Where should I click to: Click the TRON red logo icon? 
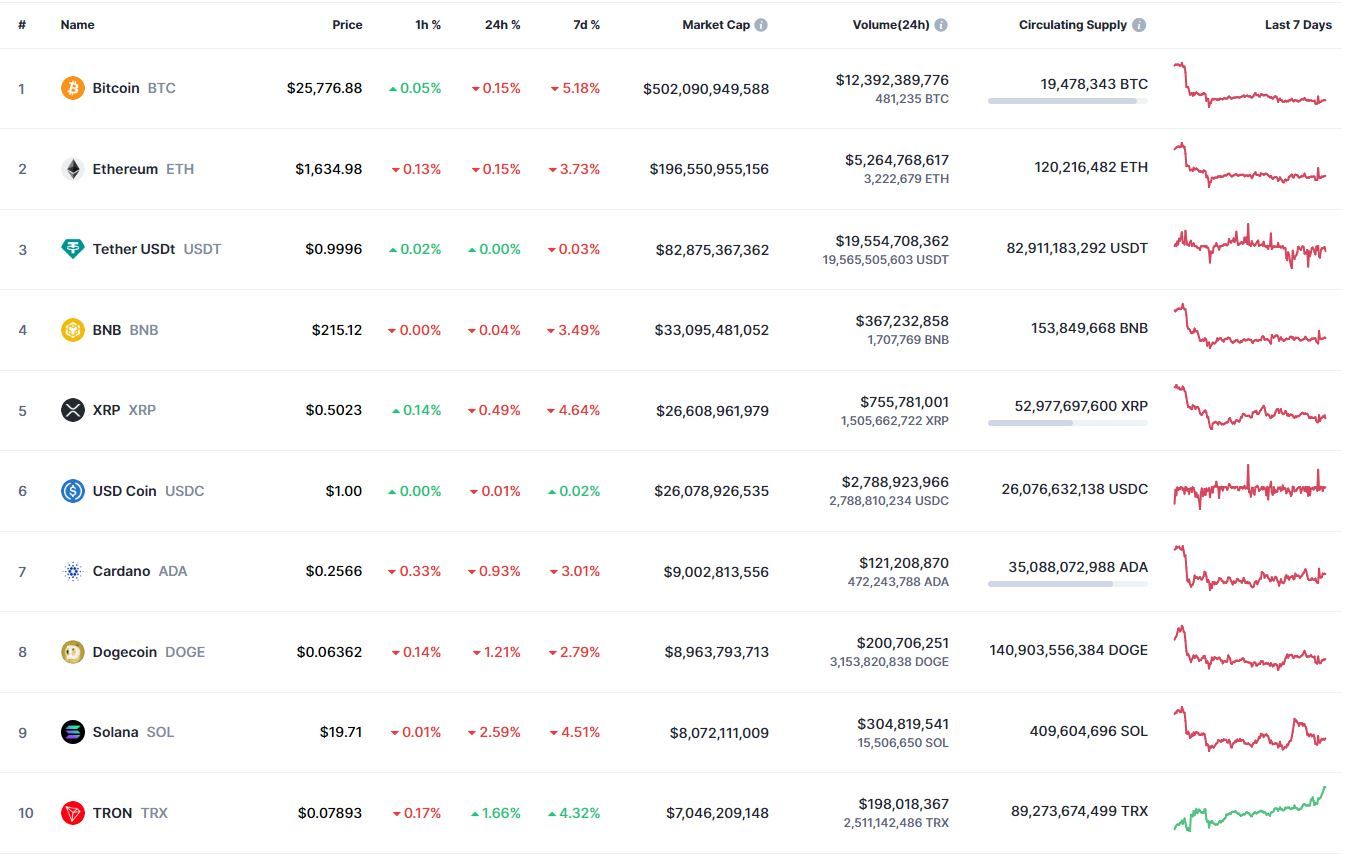pyautogui.click(x=73, y=813)
